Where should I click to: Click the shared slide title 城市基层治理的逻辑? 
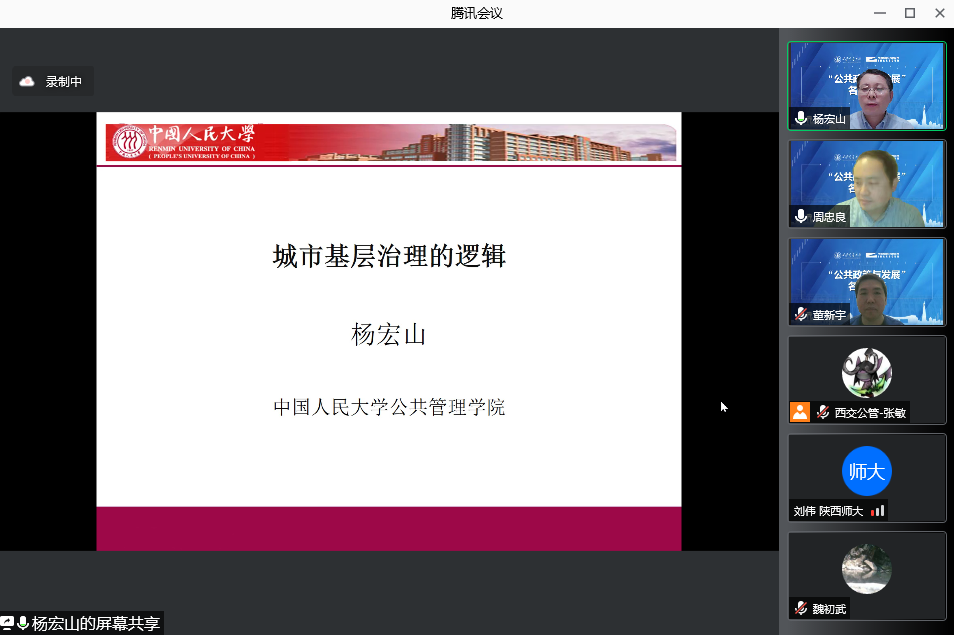click(x=389, y=256)
